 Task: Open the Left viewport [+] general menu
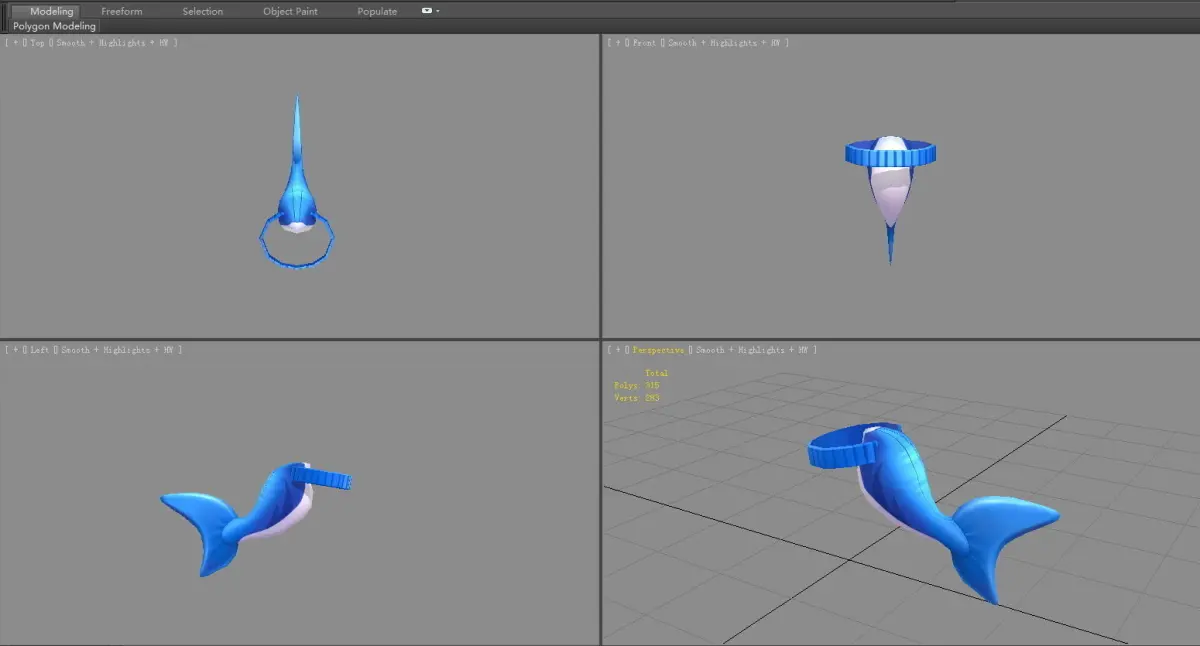click(x=17, y=350)
